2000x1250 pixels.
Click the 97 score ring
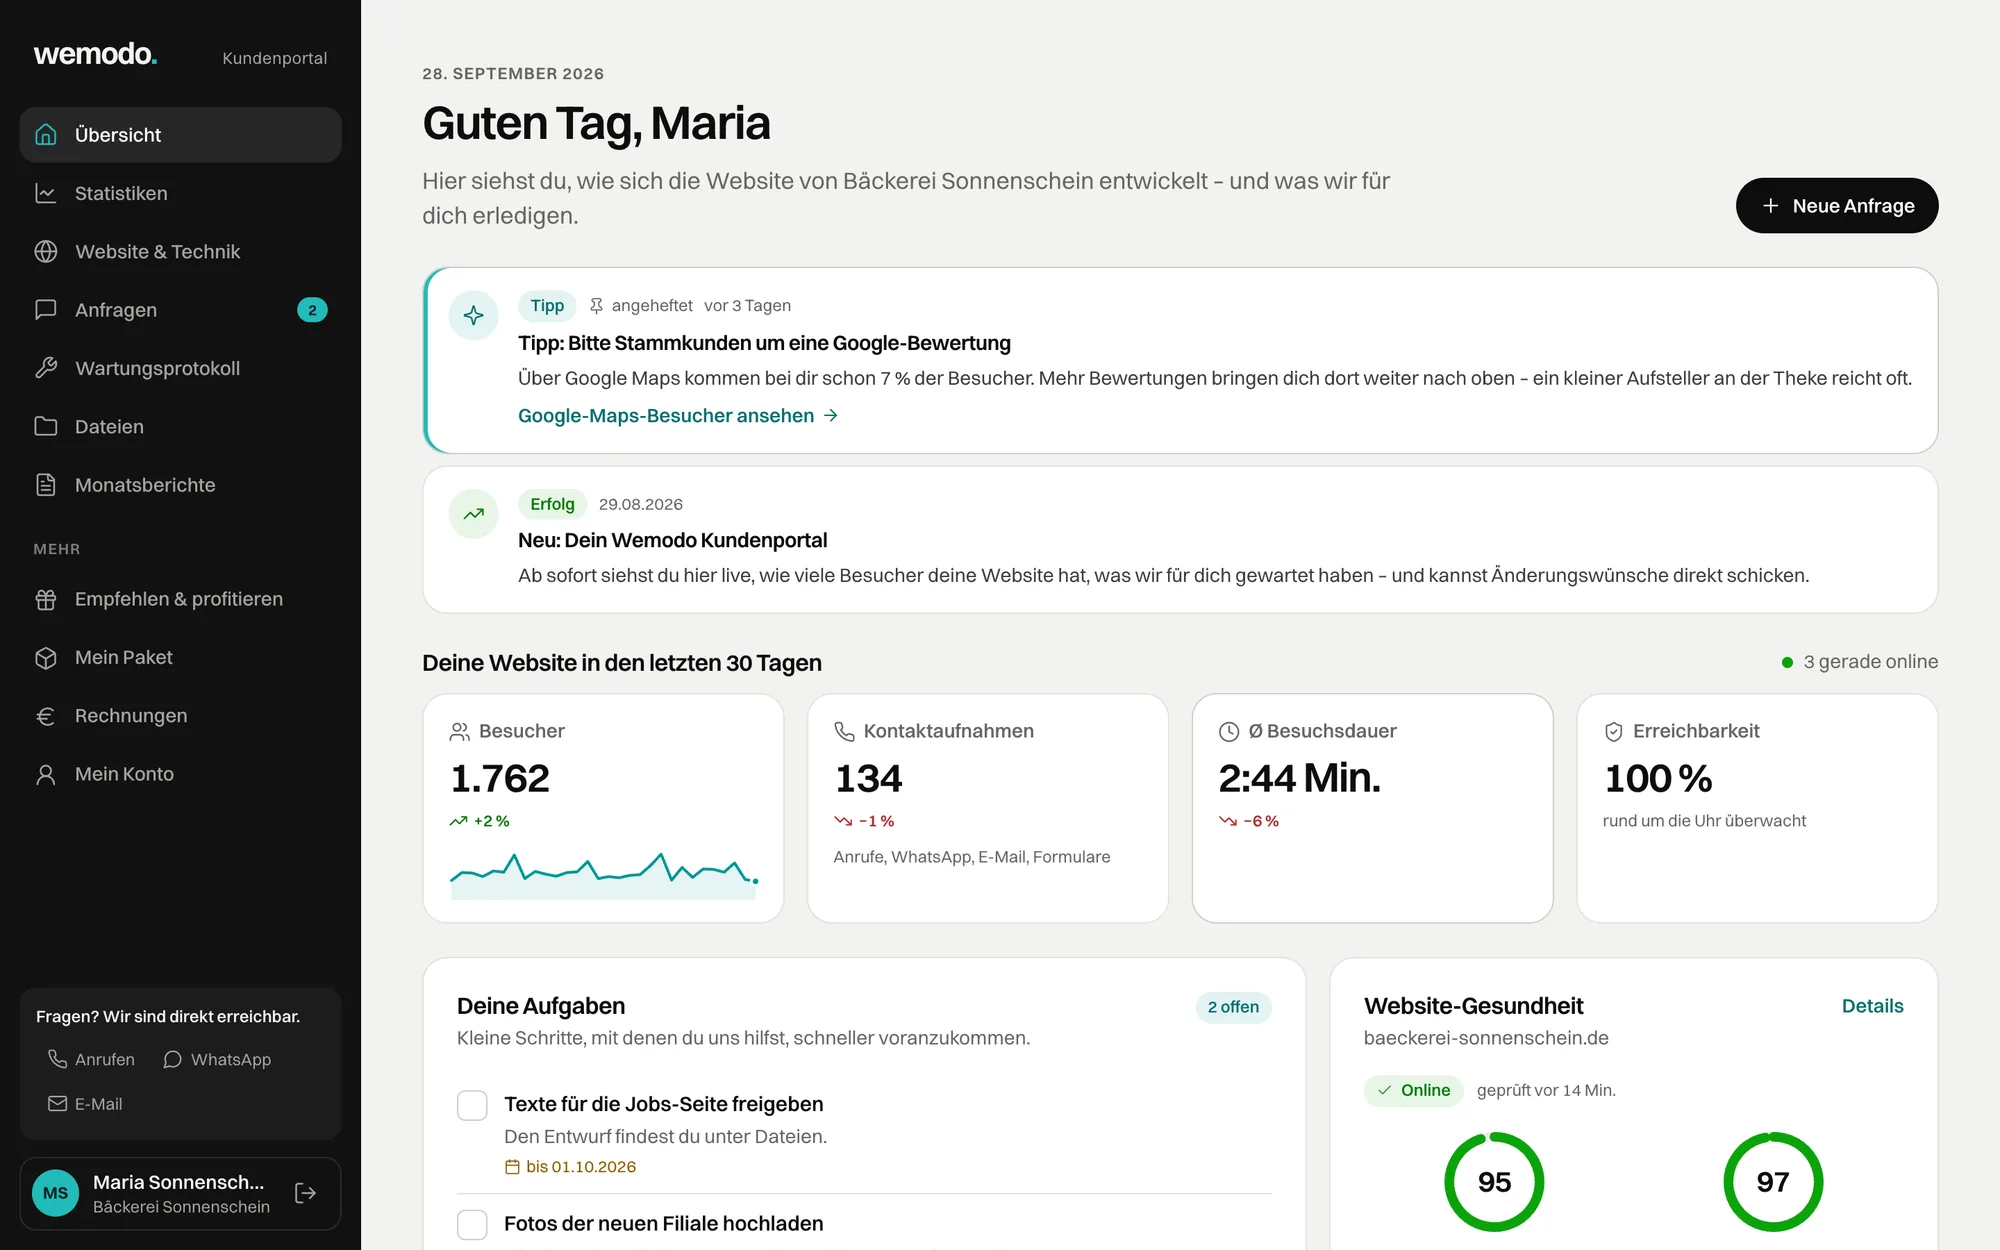(1773, 1182)
